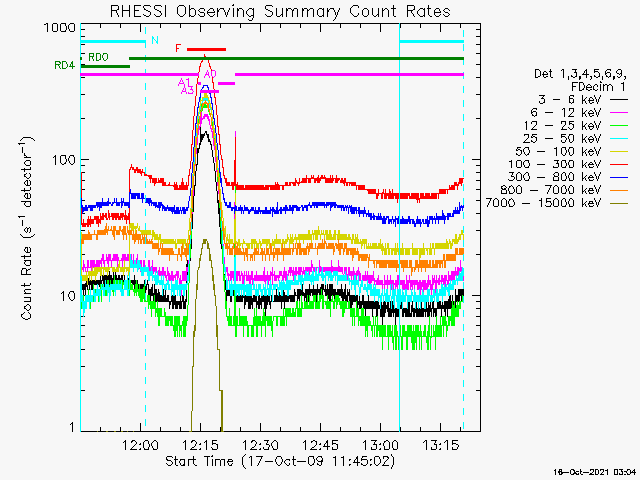
Task: Click the 'FDecim 1' label
Action: (x=598, y=87)
